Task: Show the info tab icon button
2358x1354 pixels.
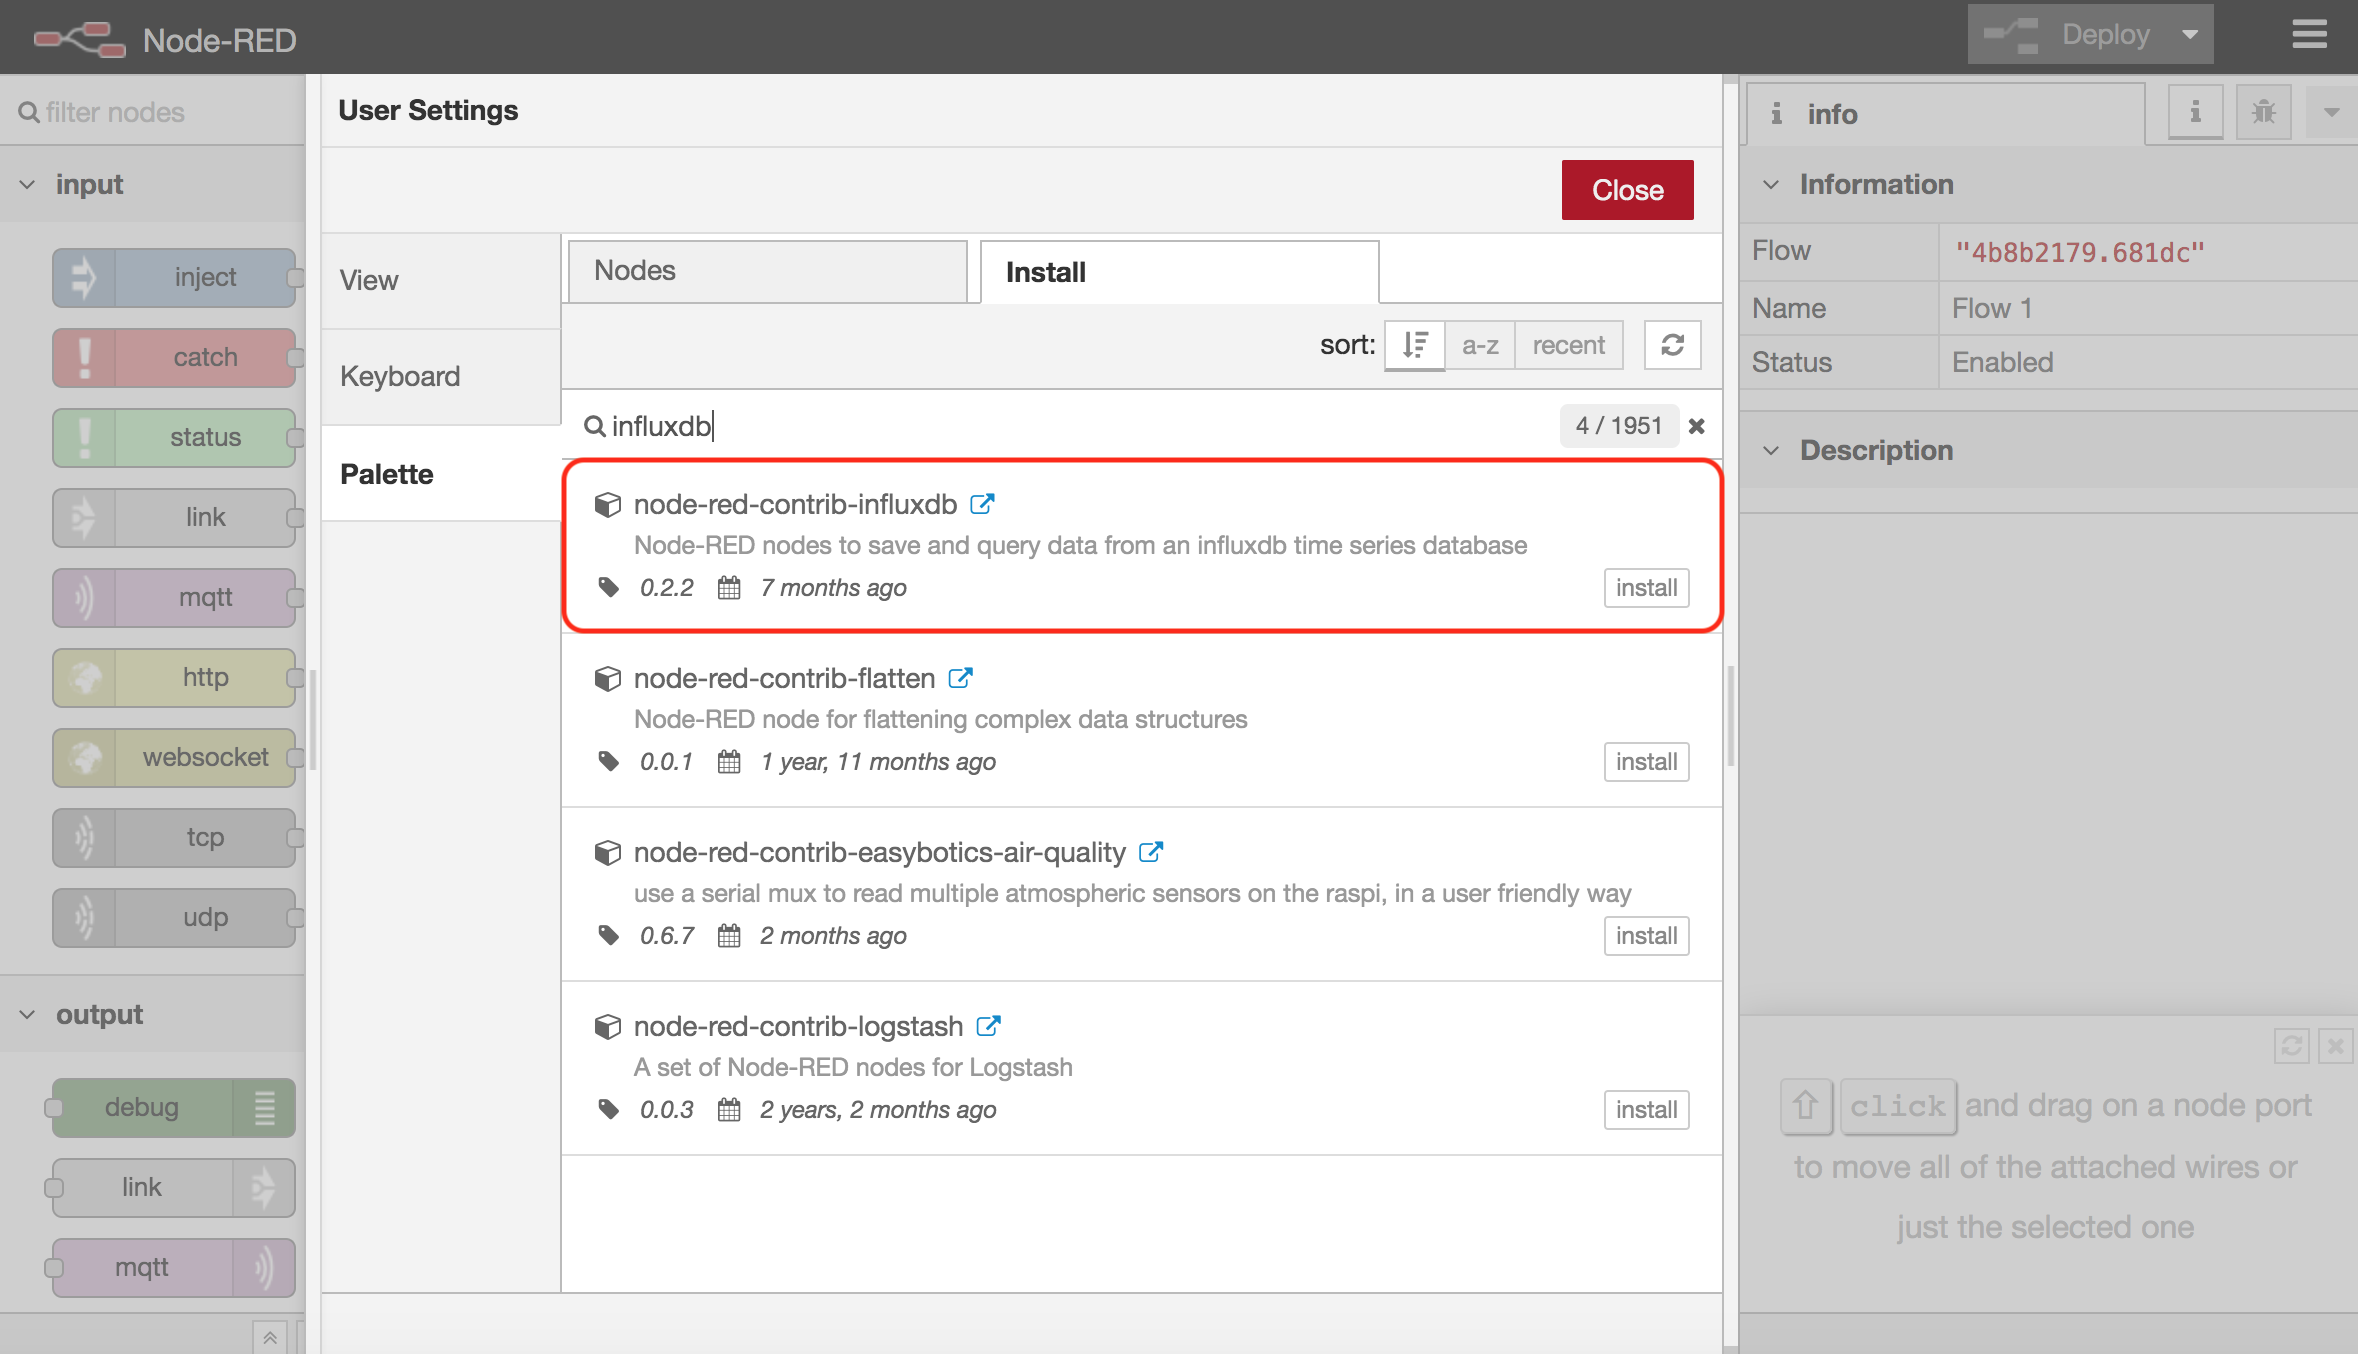Action: pos(2195,112)
